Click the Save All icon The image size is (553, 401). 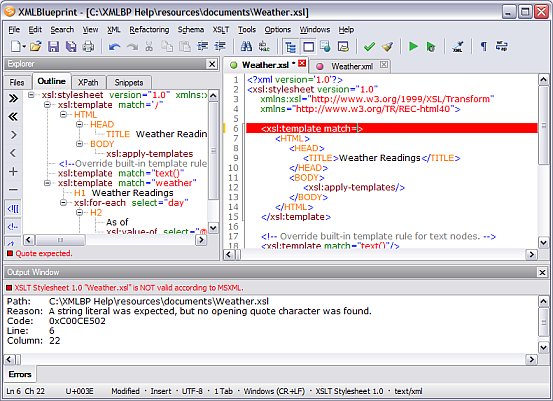coord(71,46)
